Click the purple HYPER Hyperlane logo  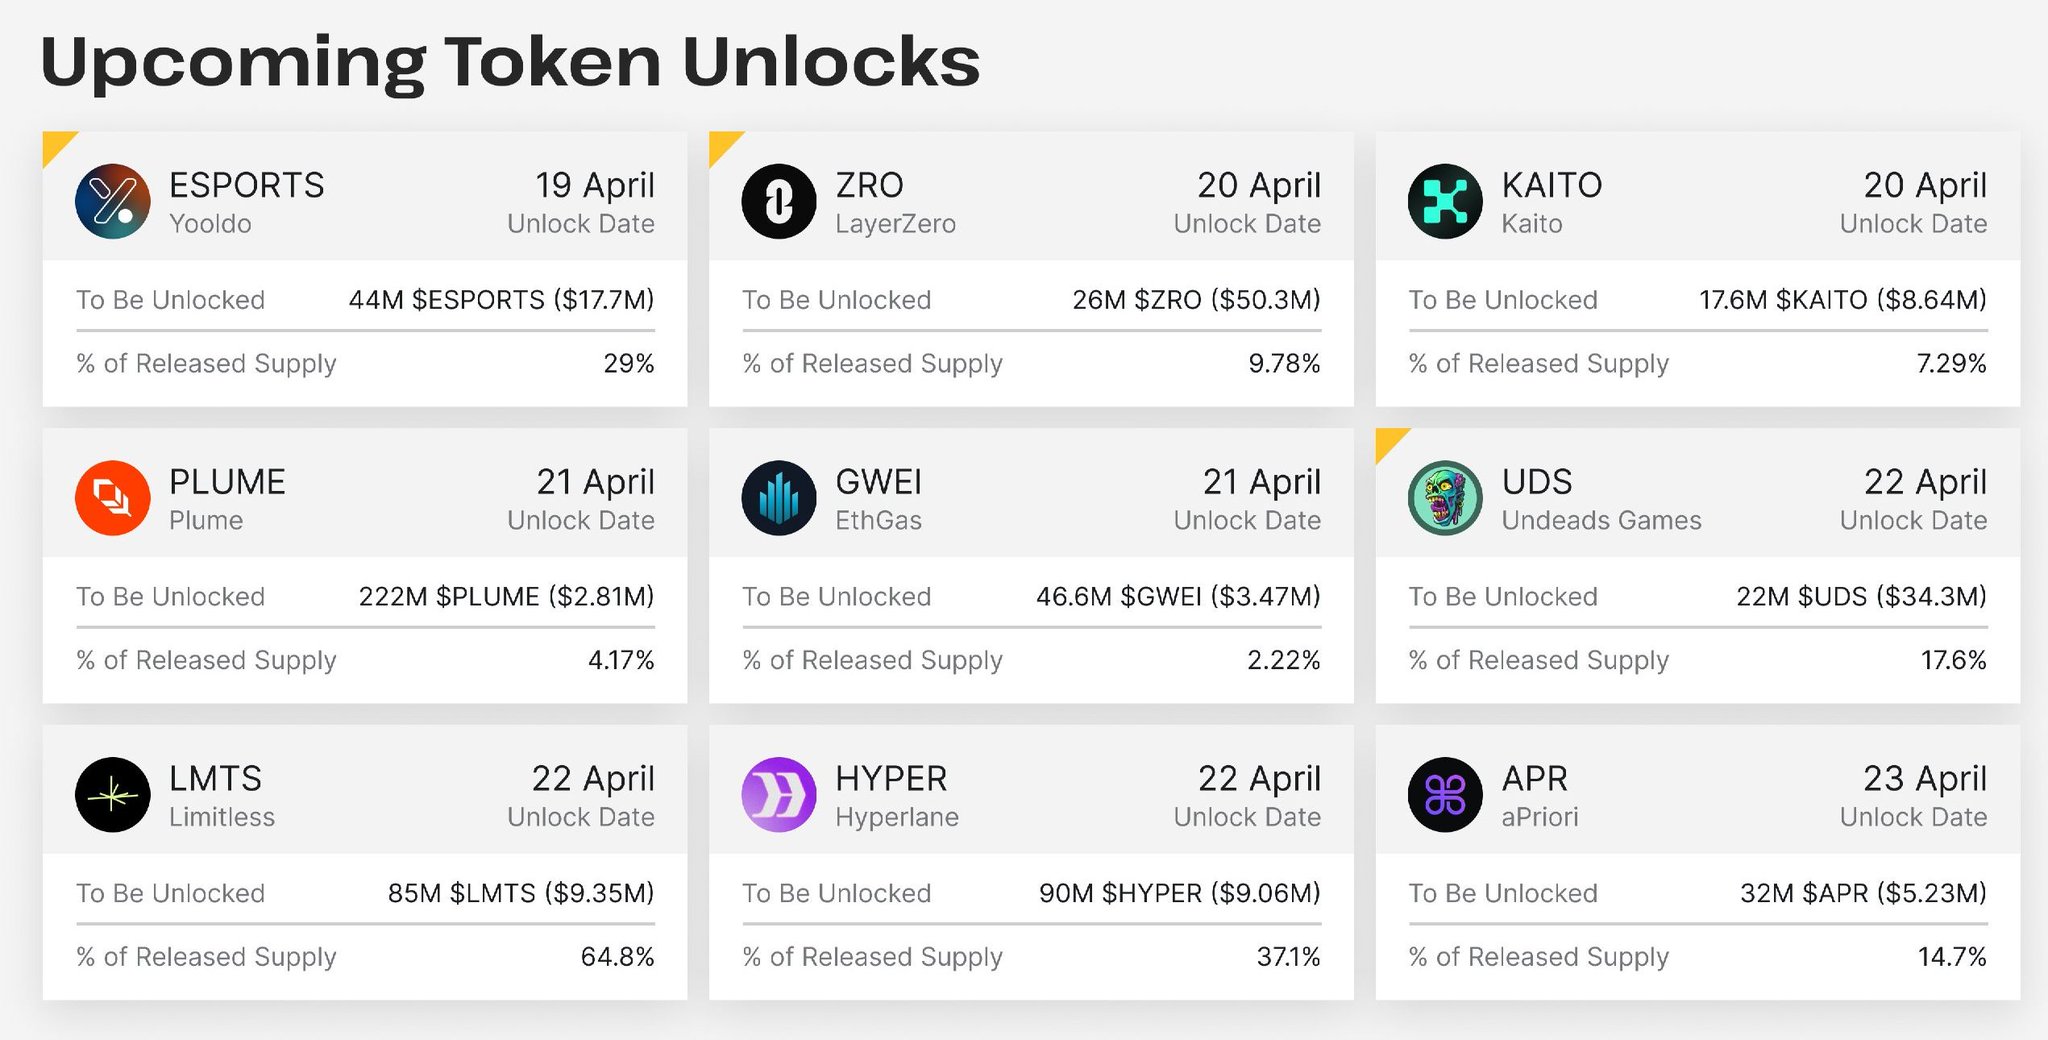[x=779, y=795]
